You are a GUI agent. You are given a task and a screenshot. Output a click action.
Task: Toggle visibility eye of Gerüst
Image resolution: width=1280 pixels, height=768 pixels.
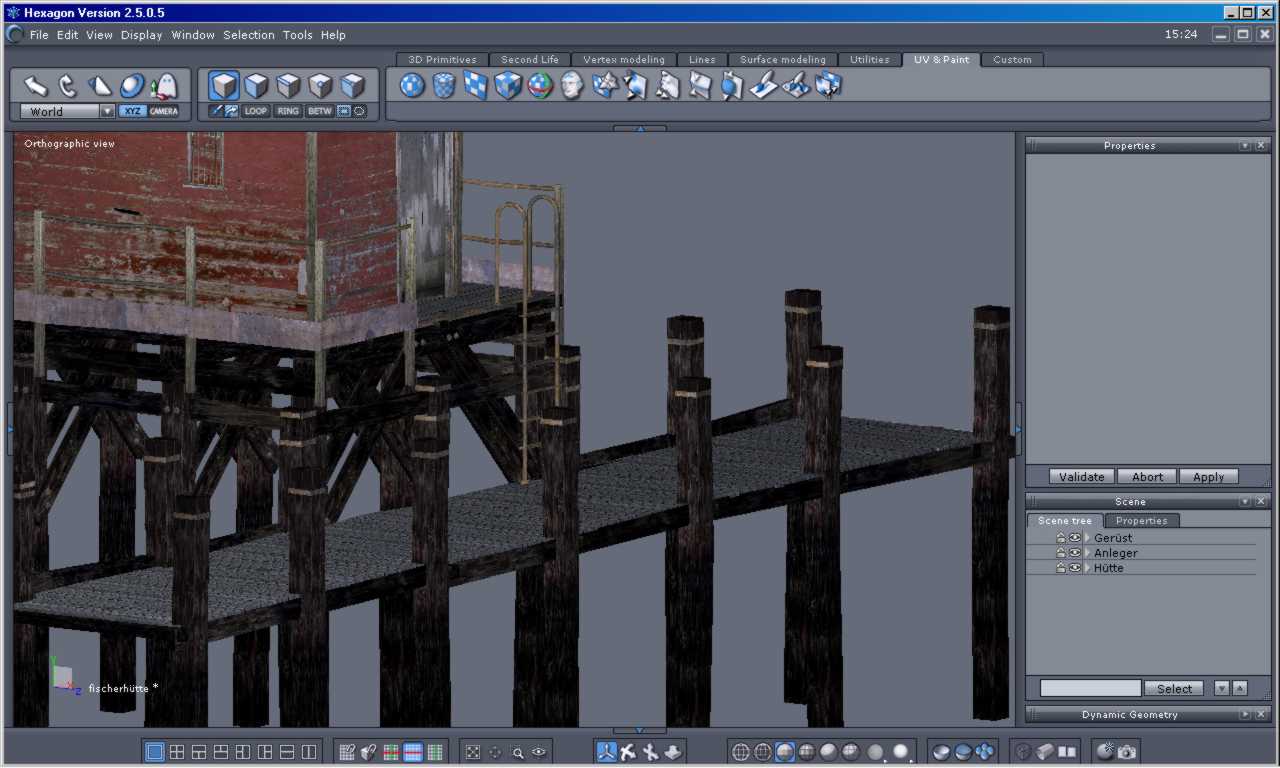pyautogui.click(x=1075, y=538)
